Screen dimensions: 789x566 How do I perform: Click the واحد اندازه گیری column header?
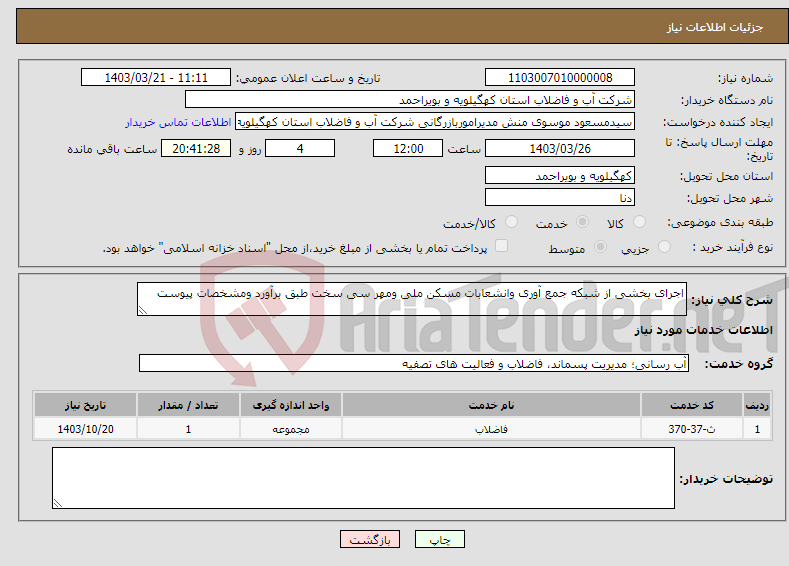(x=291, y=405)
